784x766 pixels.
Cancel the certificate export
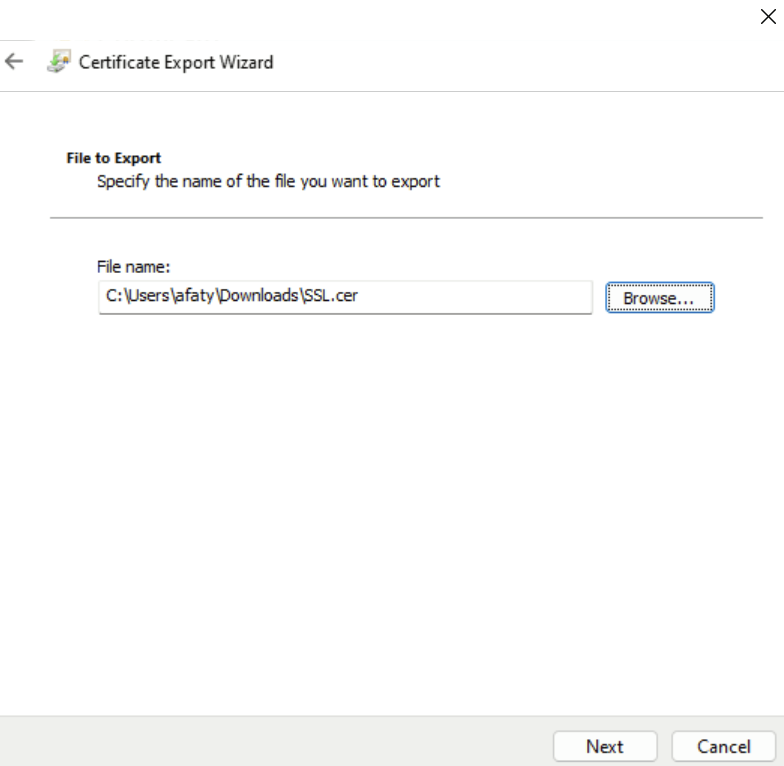click(x=723, y=746)
